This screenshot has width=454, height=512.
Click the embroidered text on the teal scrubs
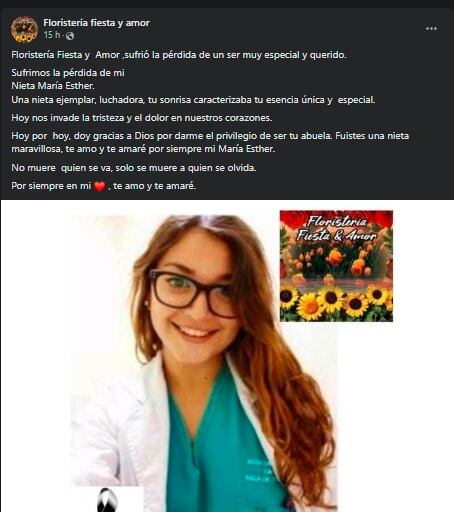click(258, 471)
